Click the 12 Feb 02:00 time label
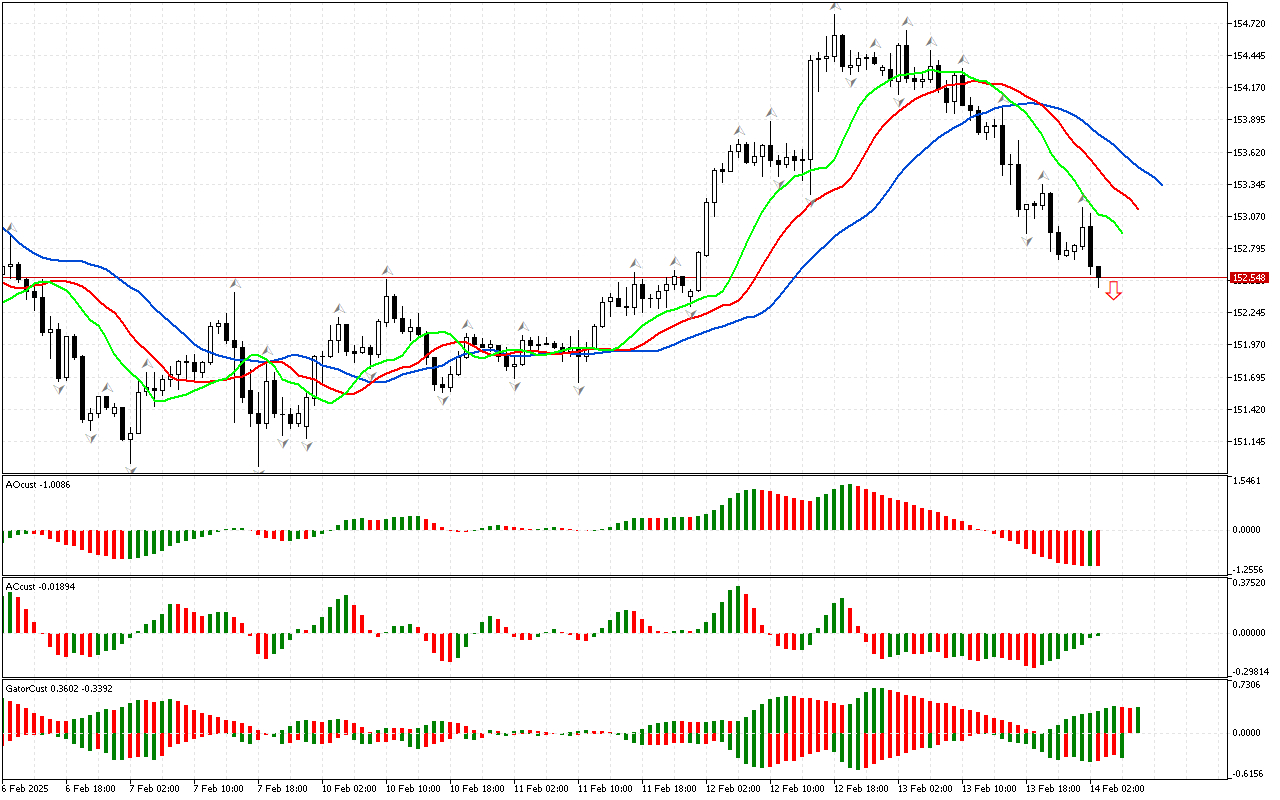Viewport: 1280px width, 800px height. coord(734,788)
